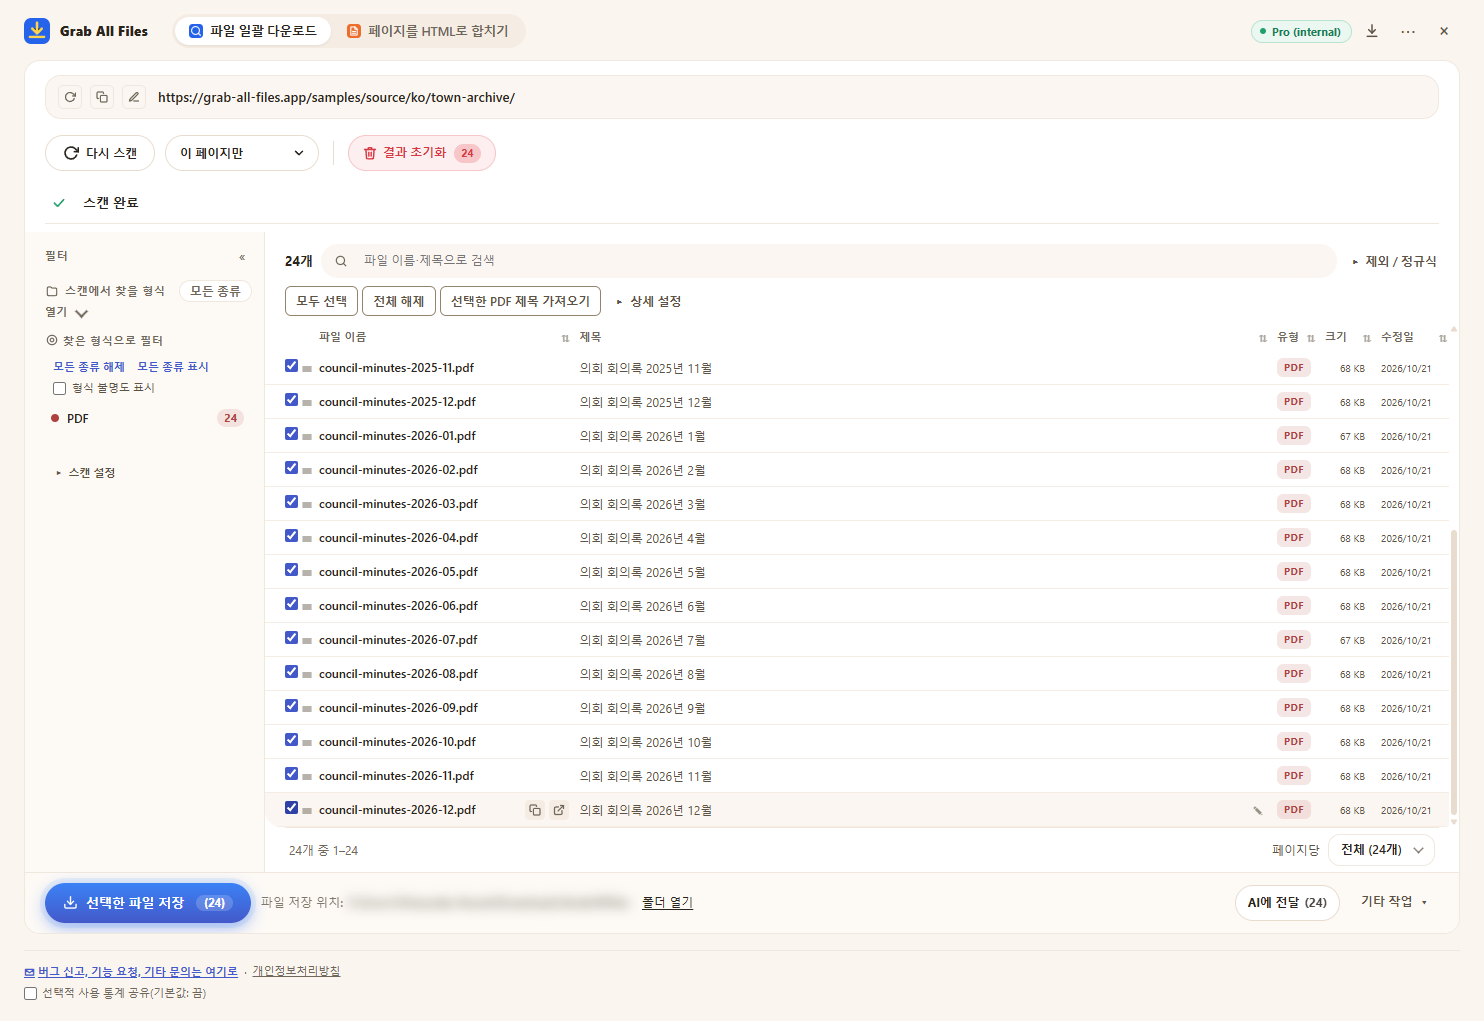Click 파일 이름·제목 search input field
1484x1021 pixels.
click(x=829, y=261)
